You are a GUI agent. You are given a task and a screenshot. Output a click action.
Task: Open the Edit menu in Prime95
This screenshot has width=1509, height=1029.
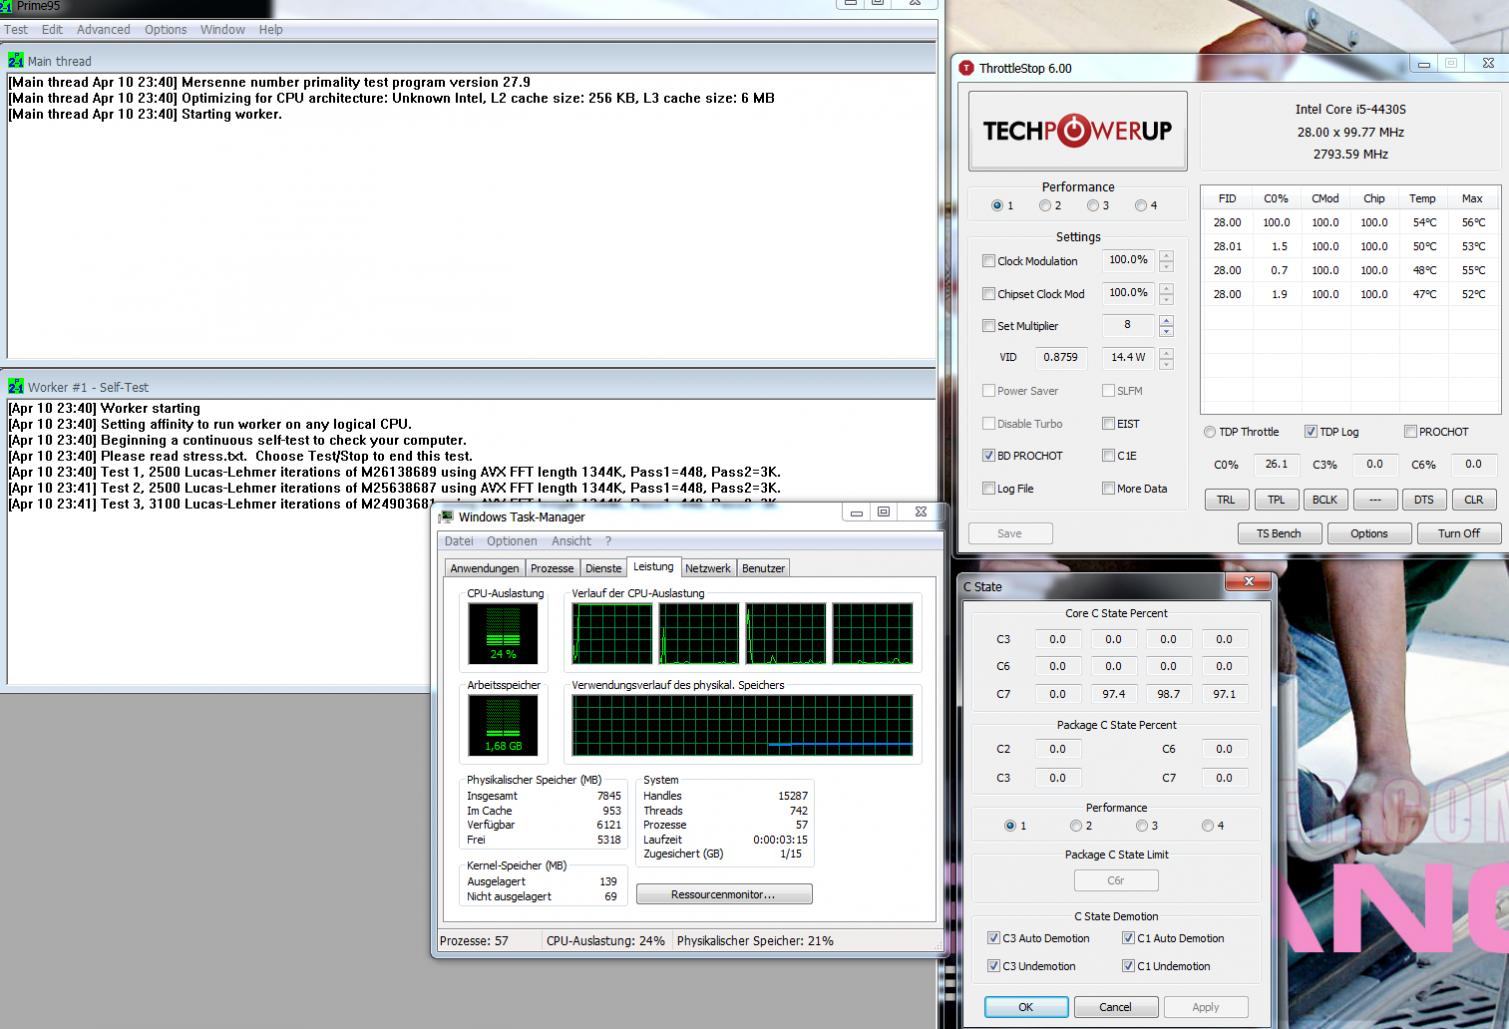pos(52,30)
